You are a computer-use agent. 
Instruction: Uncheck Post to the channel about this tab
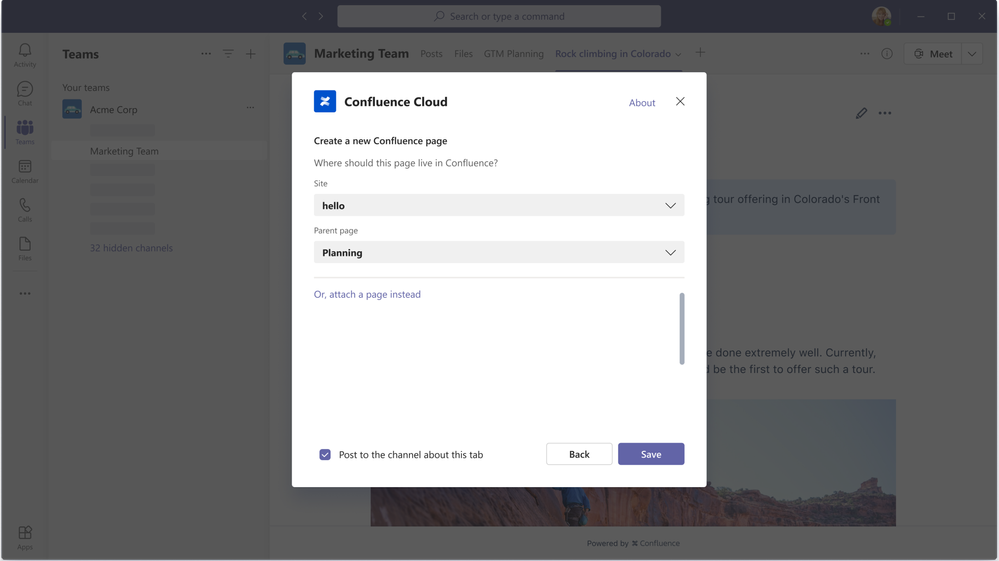click(325, 455)
